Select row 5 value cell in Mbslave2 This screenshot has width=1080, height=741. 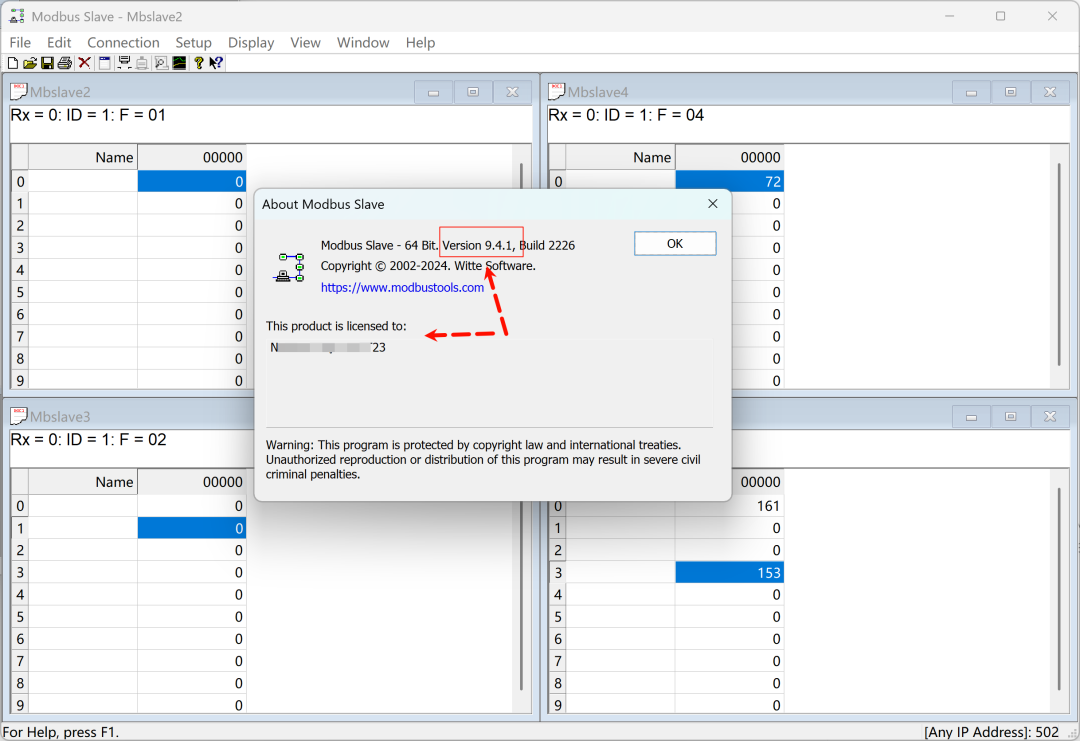pos(191,292)
